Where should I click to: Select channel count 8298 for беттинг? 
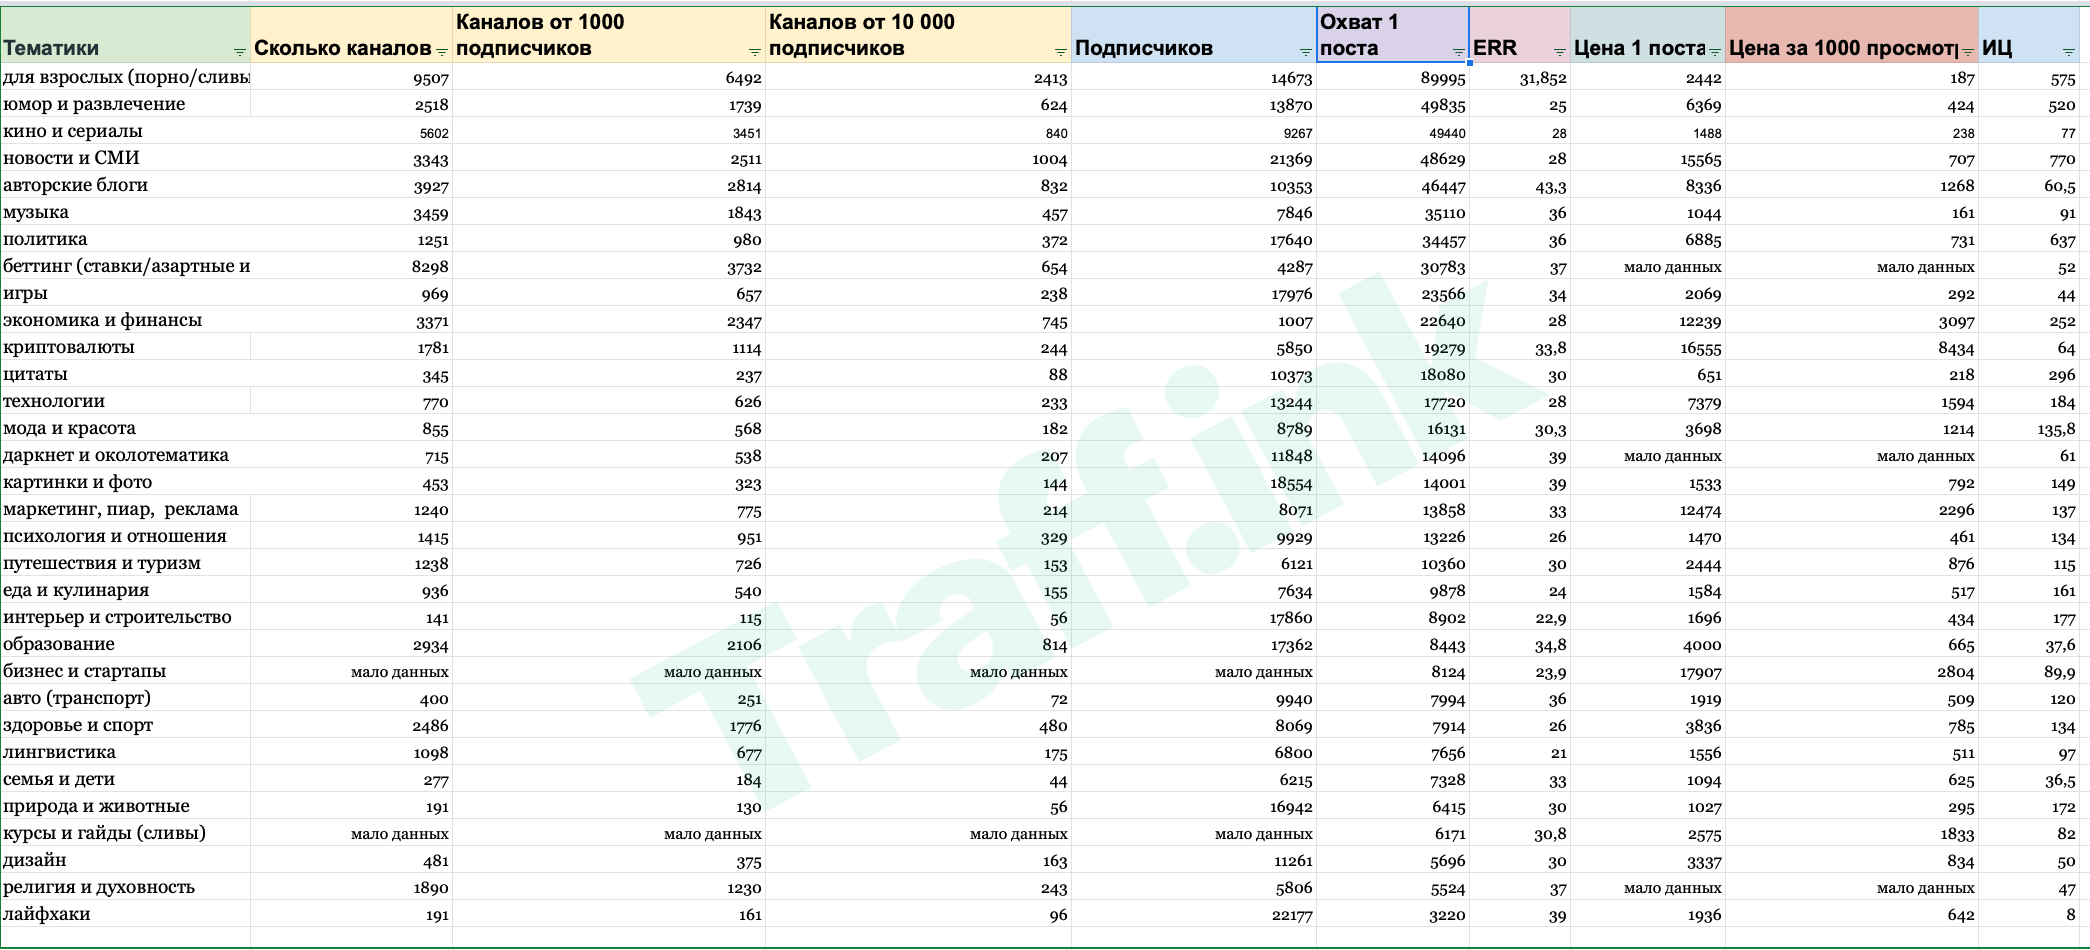pos(351,266)
